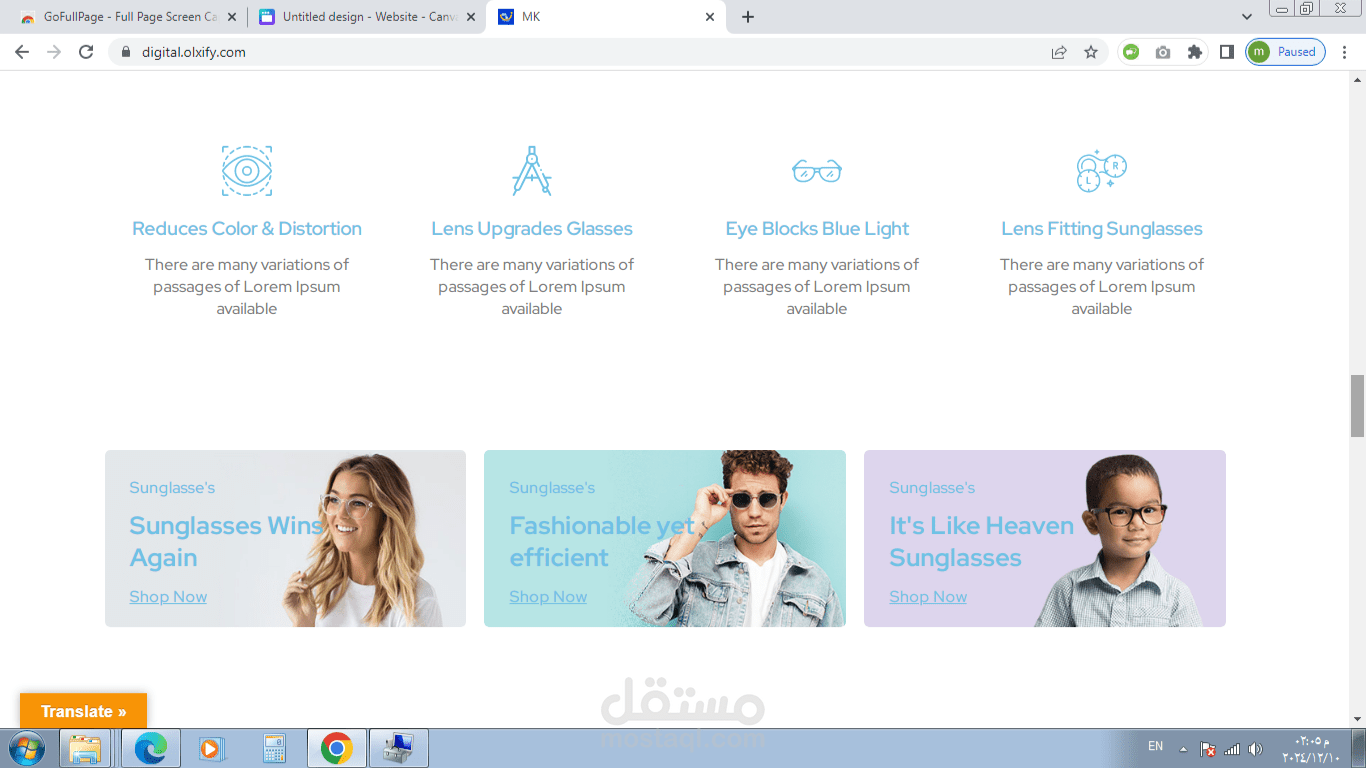
Task: Click the orange Translate button
Action: (83, 712)
